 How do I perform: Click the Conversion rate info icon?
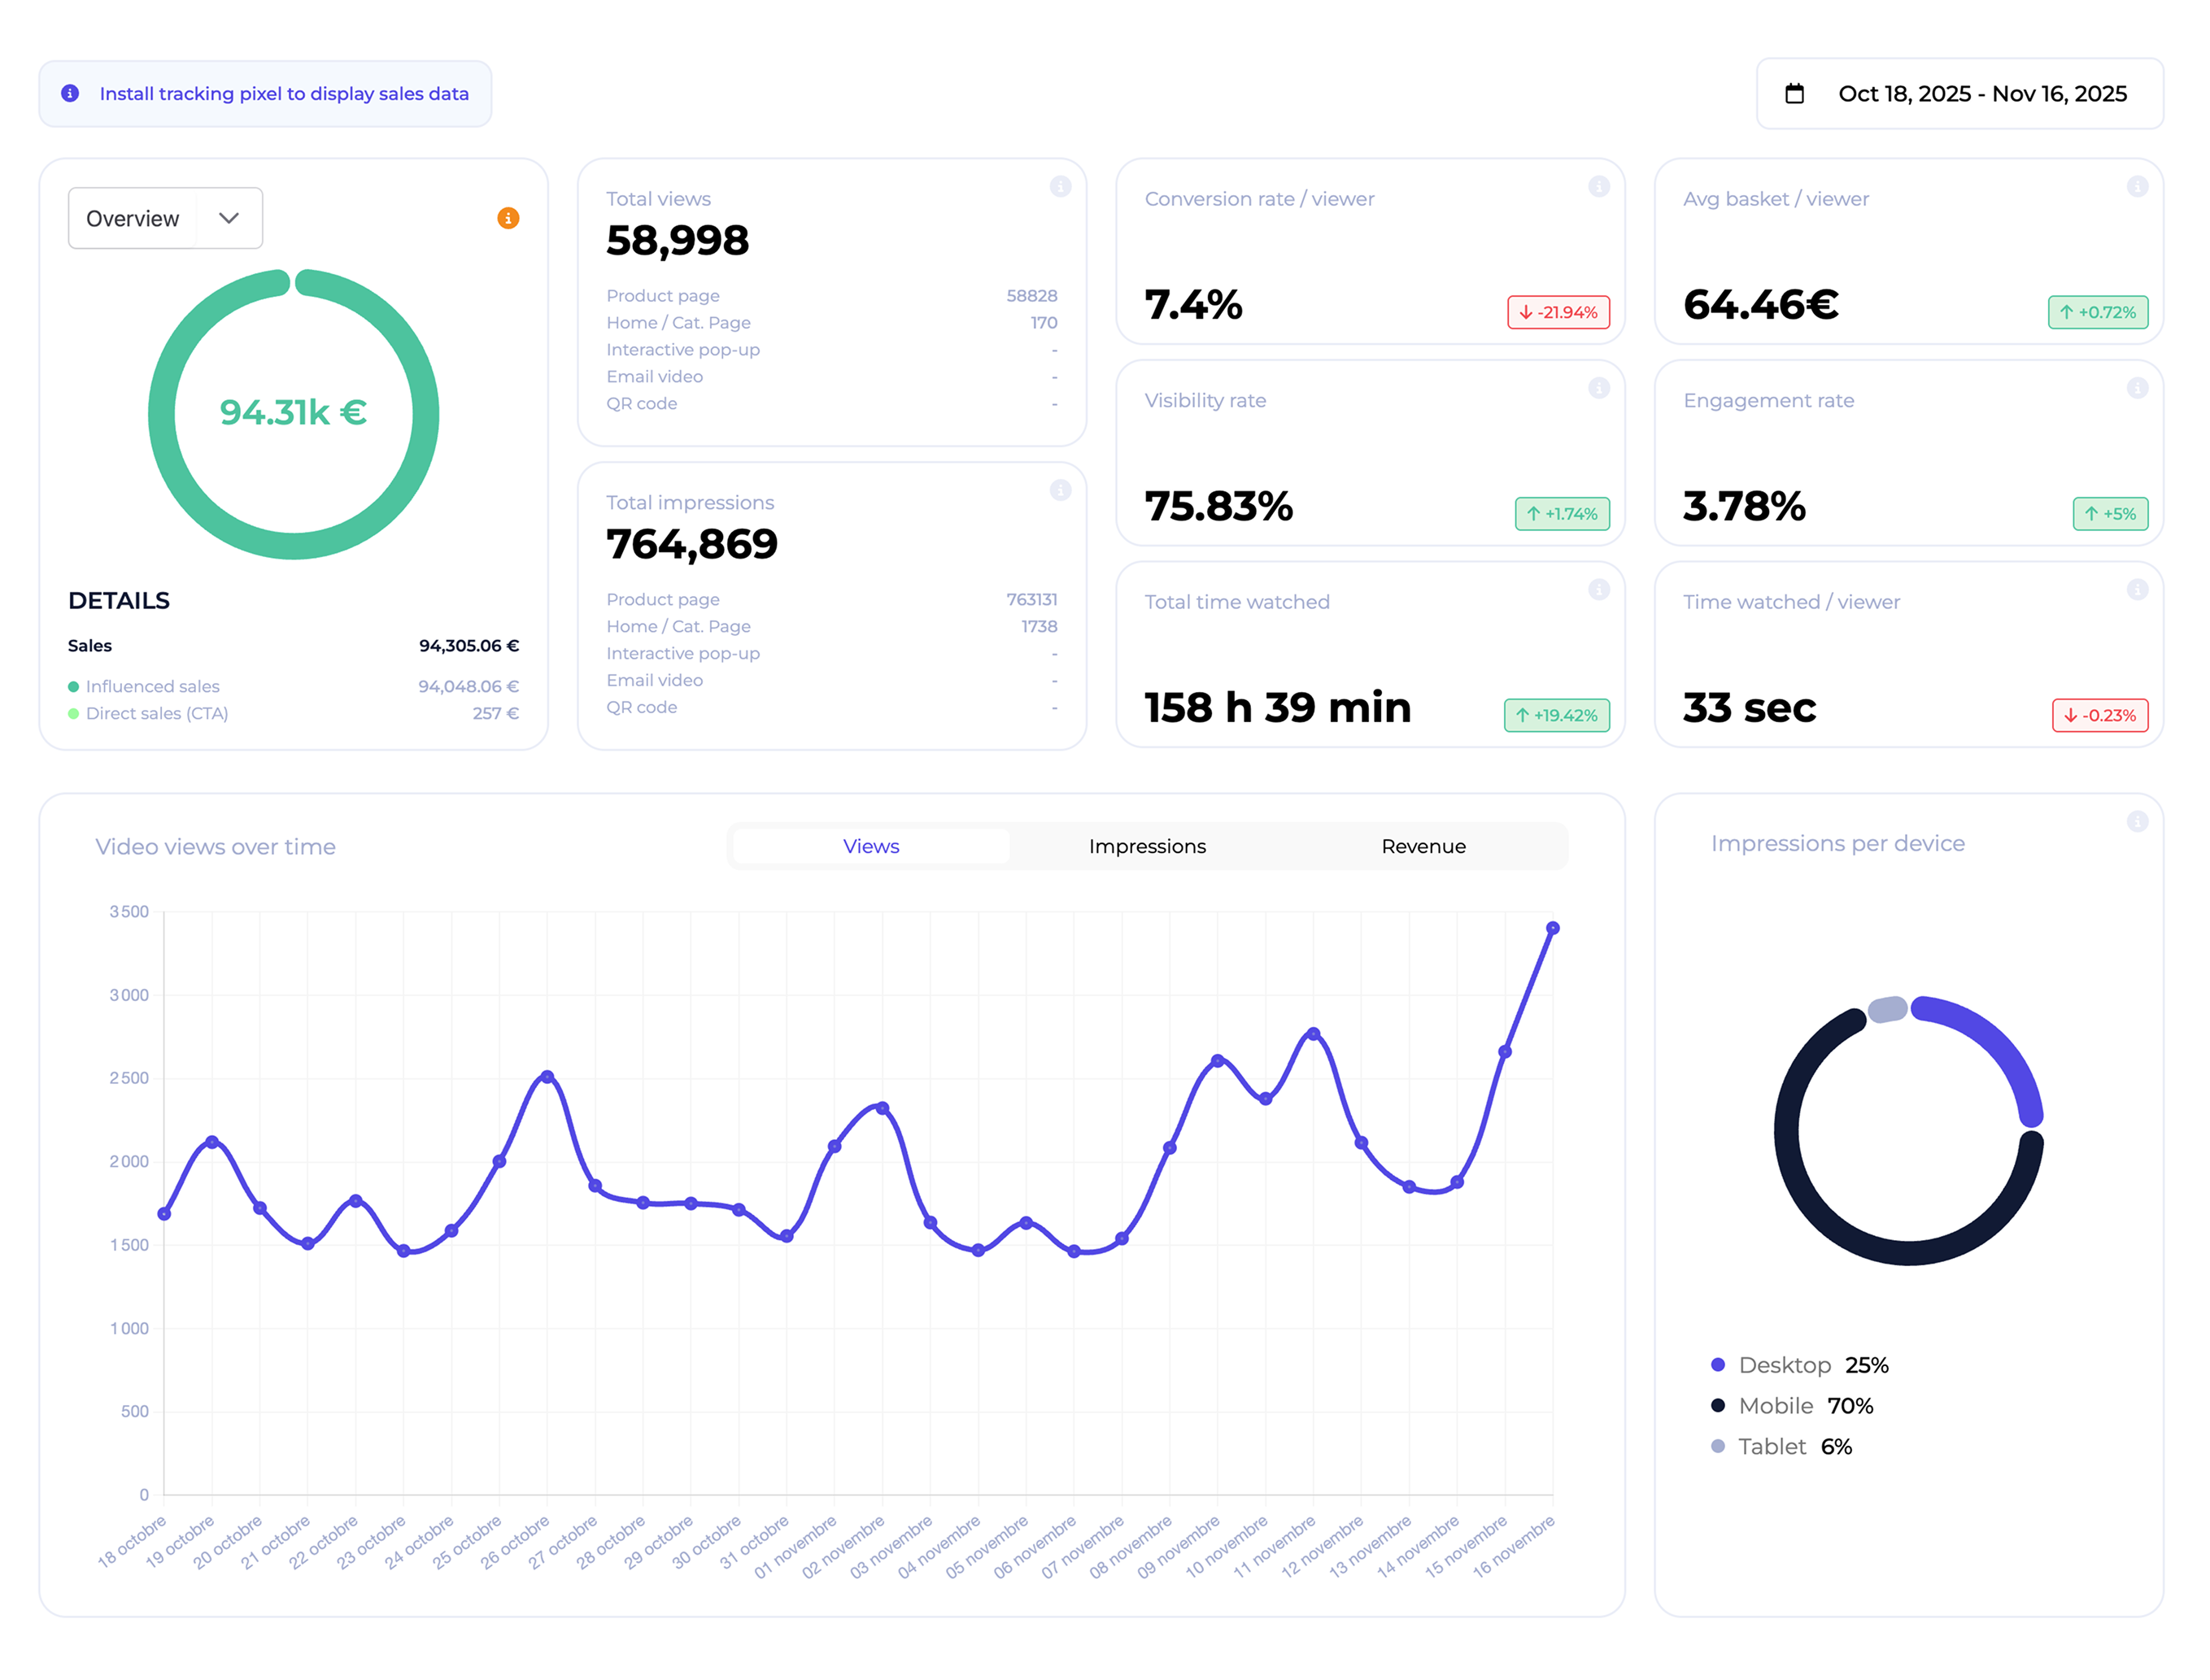click(1598, 187)
